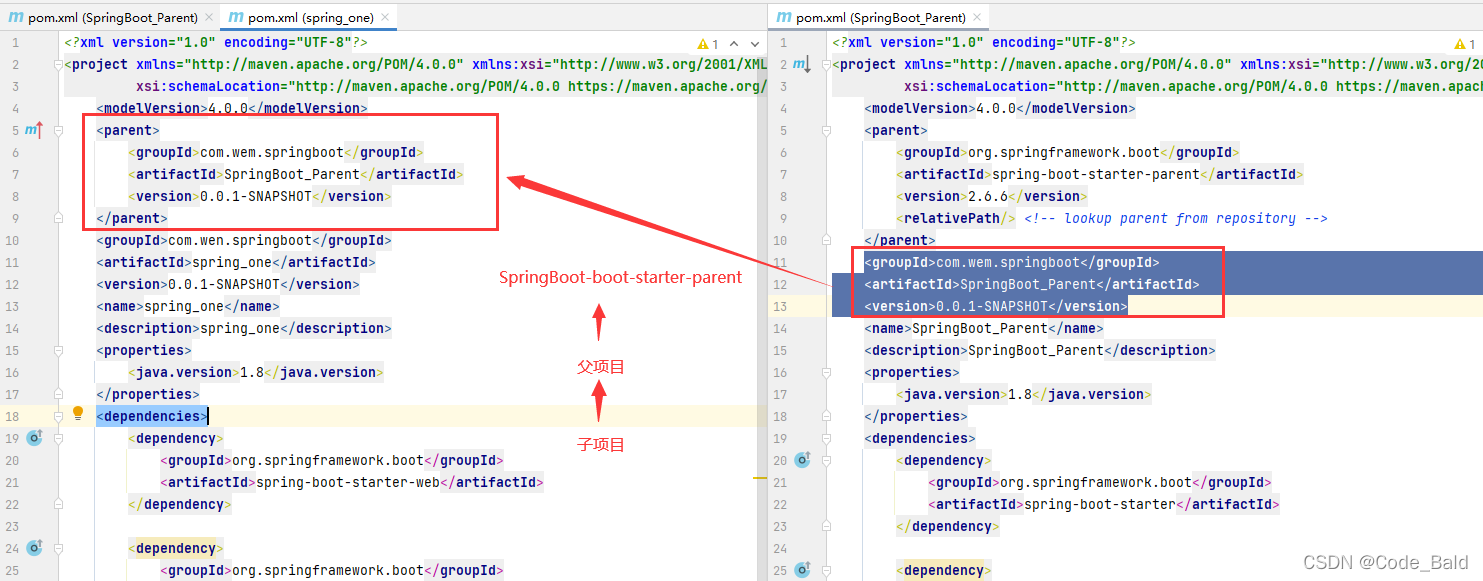Collapse the parent block on right line 5

tap(826, 130)
